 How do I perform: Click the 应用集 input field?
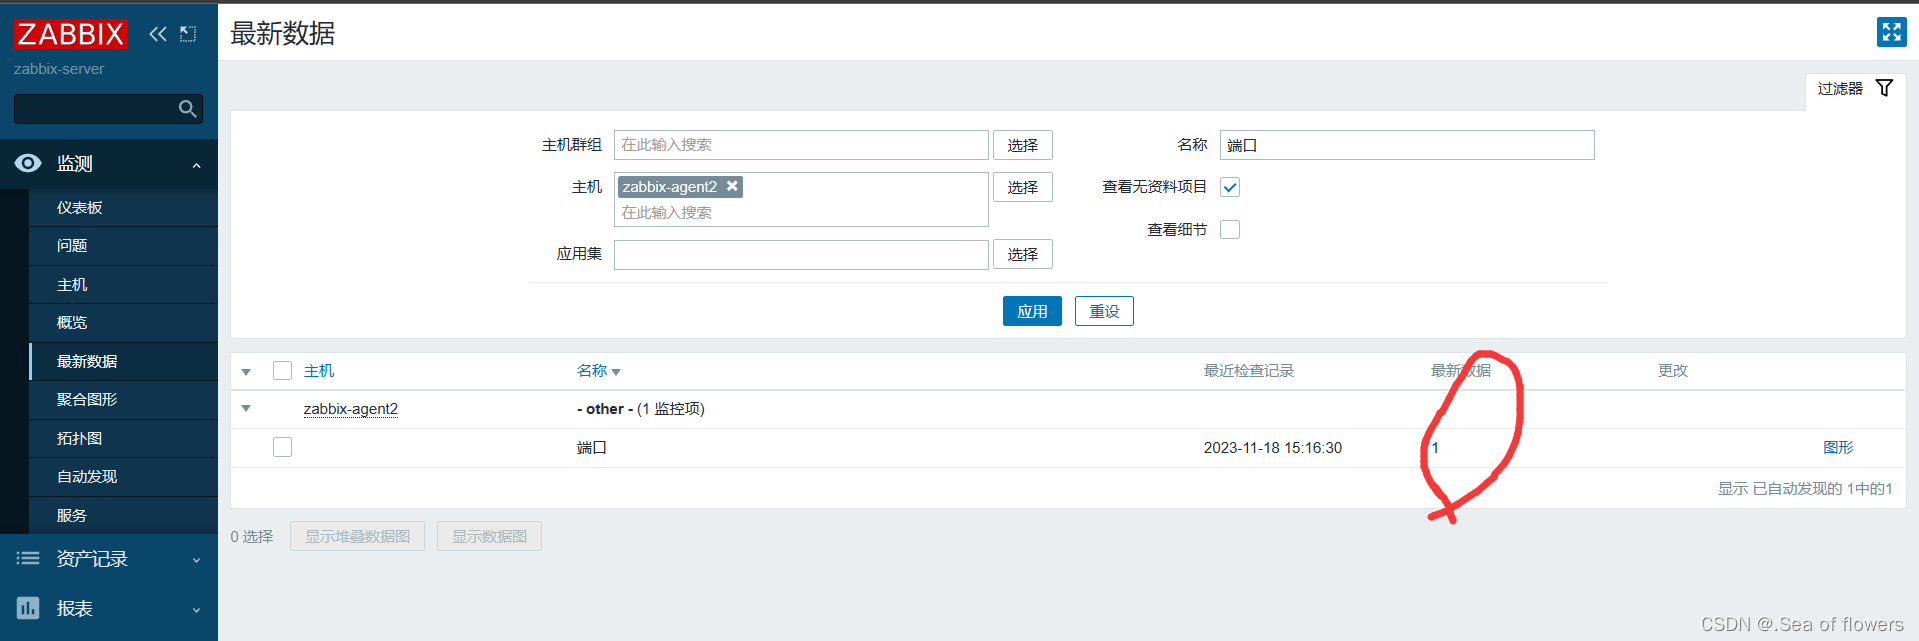[x=801, y=254]
